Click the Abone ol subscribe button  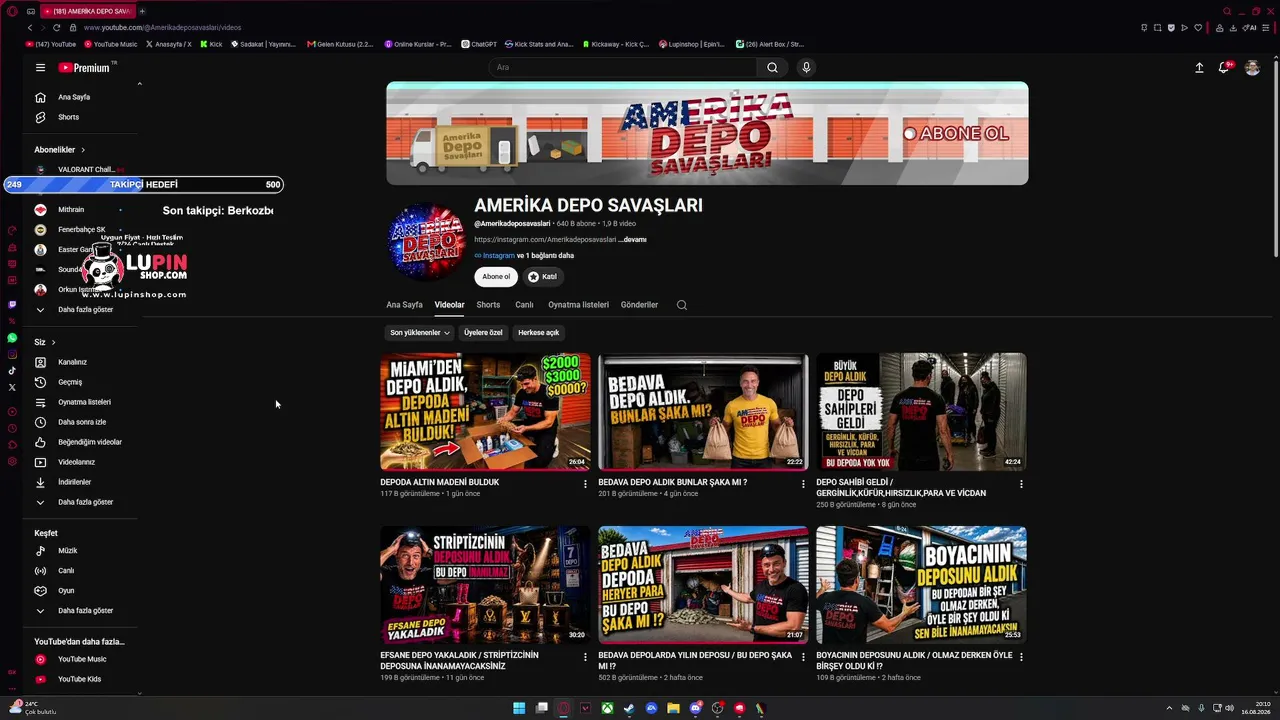[496, 277]
